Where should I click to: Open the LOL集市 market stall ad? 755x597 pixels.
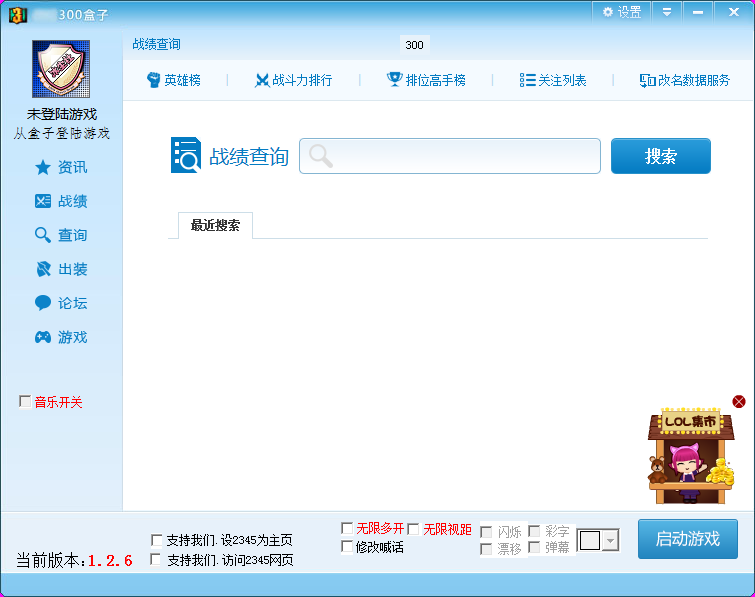coord(691,456)
